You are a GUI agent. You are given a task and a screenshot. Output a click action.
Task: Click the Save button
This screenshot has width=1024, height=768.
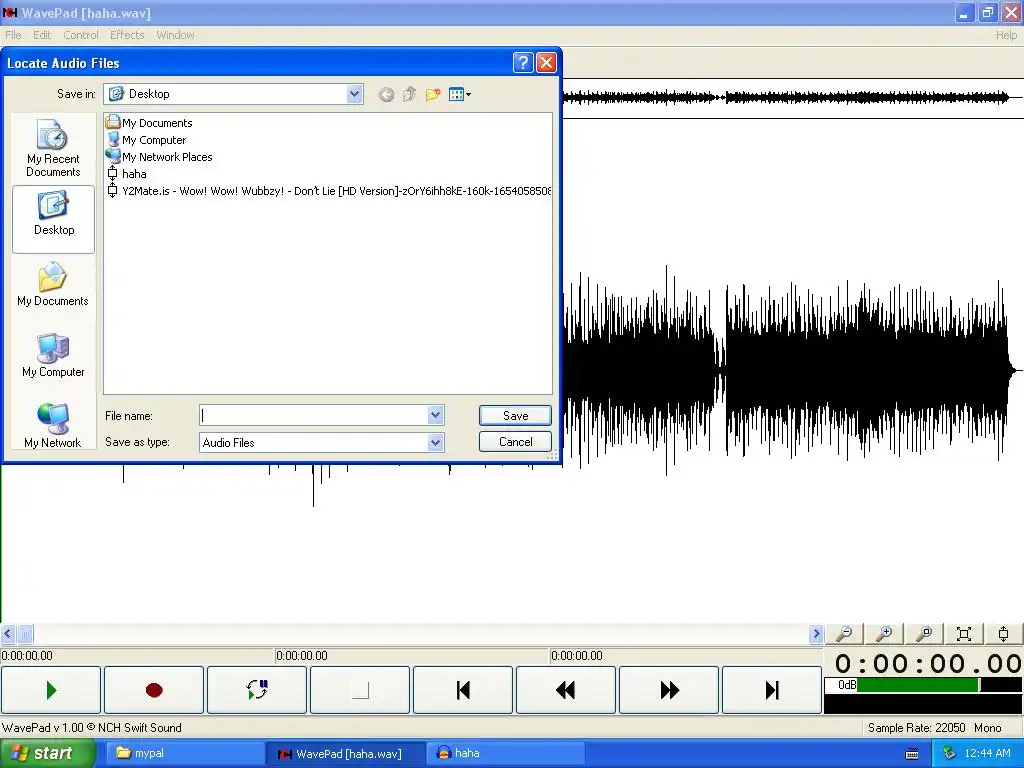515,415
